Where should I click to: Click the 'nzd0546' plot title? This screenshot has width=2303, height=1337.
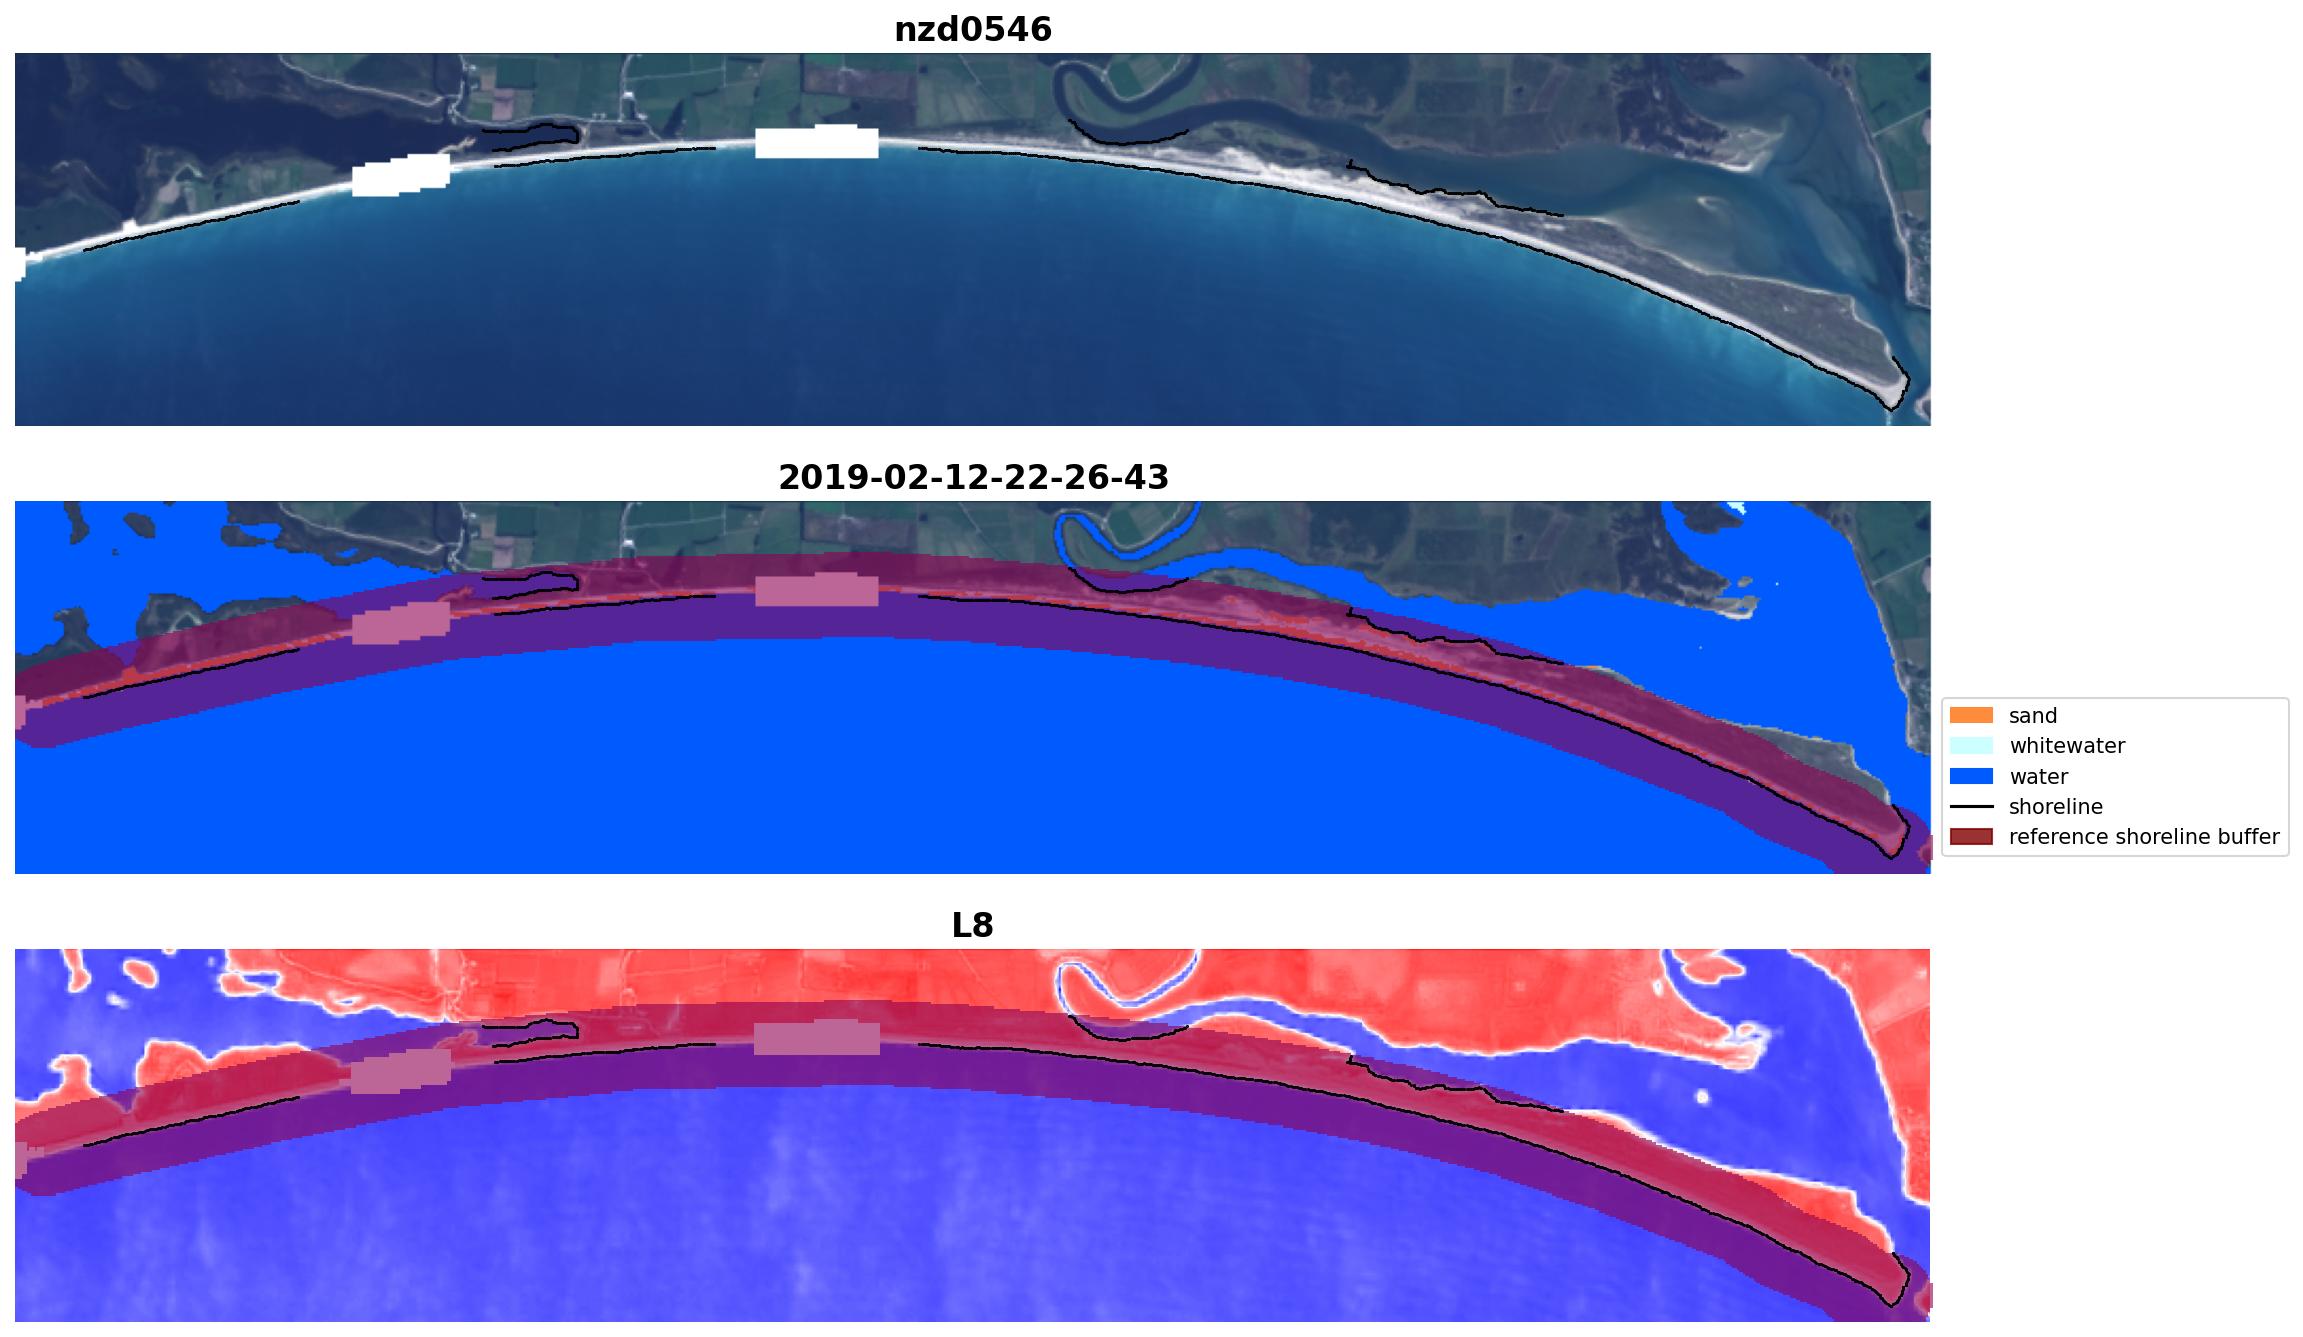[972, 30]
